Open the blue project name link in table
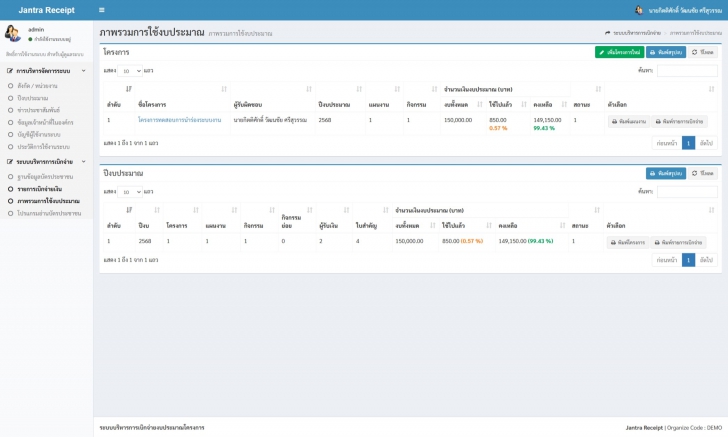This screenshot has height=437, width=728. [x=179, y=120]
